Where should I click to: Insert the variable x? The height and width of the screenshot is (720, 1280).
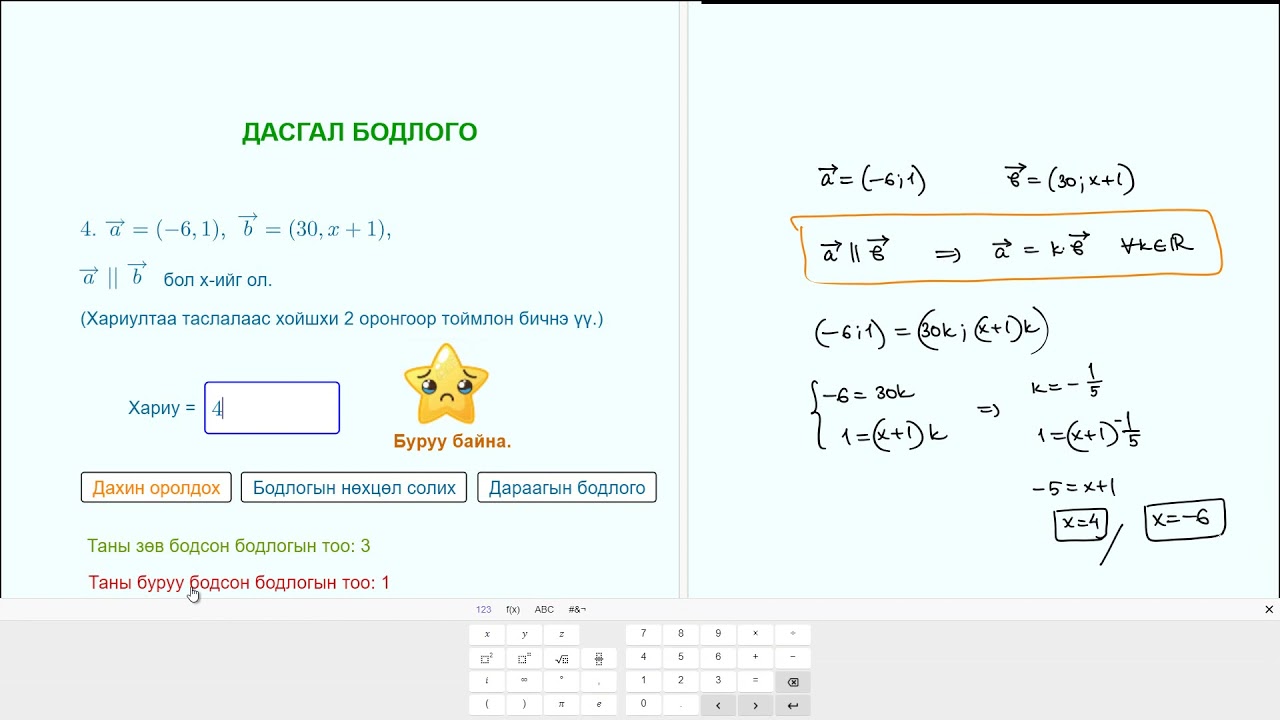tap(487, 634)
